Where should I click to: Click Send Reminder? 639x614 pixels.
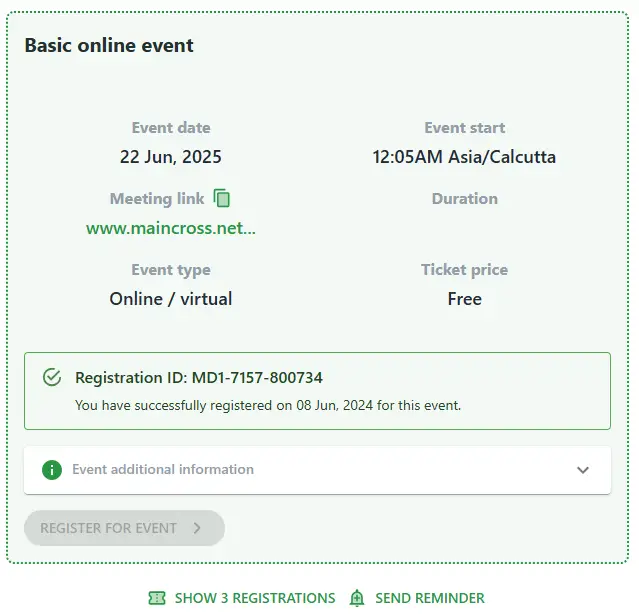point(430,598)
